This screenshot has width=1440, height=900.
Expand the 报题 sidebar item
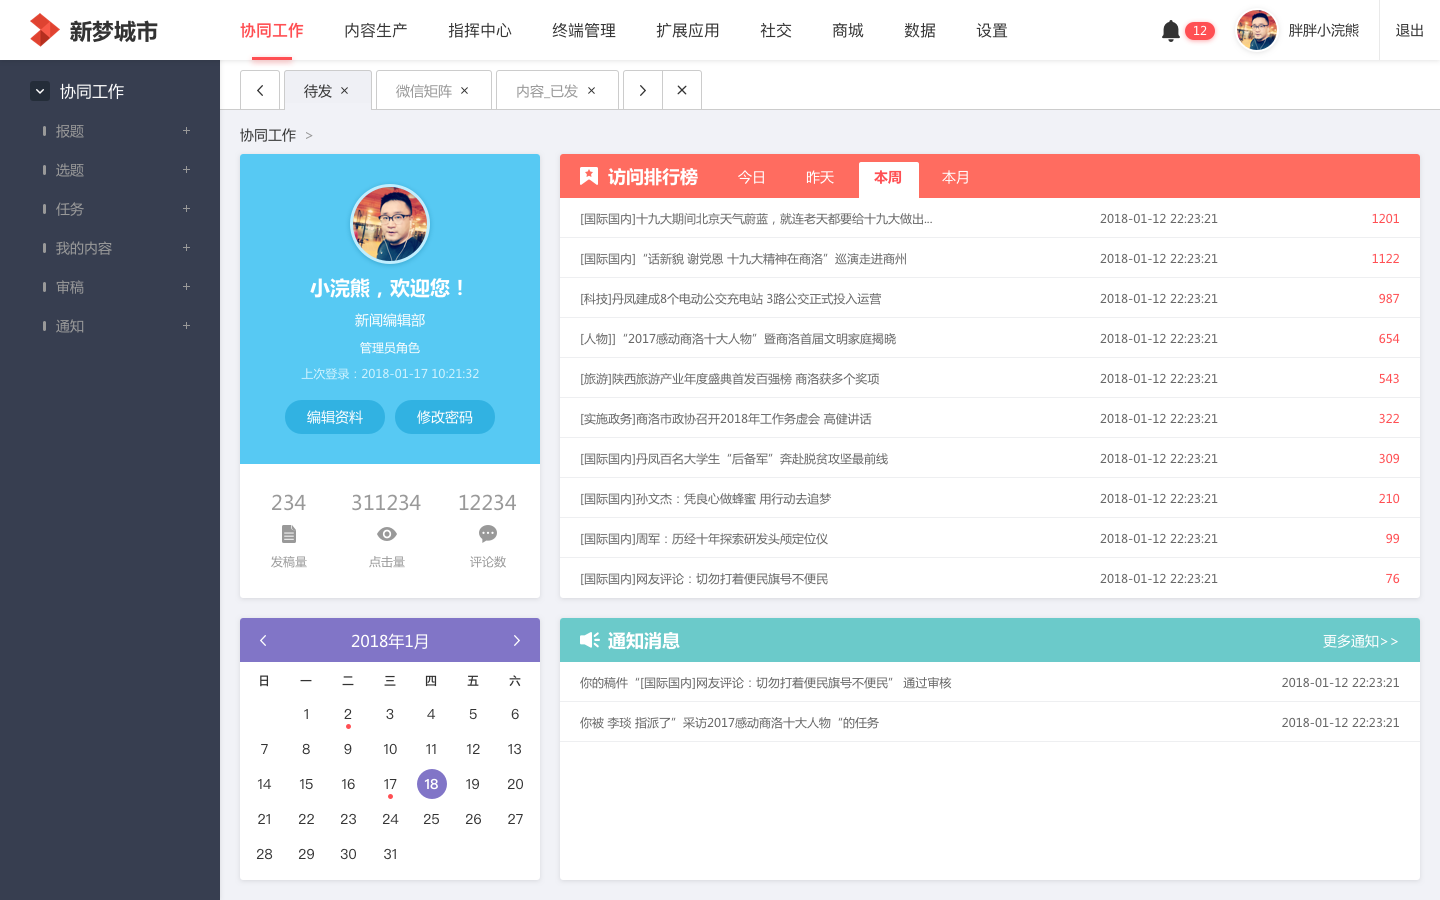[x=186, y=131]
